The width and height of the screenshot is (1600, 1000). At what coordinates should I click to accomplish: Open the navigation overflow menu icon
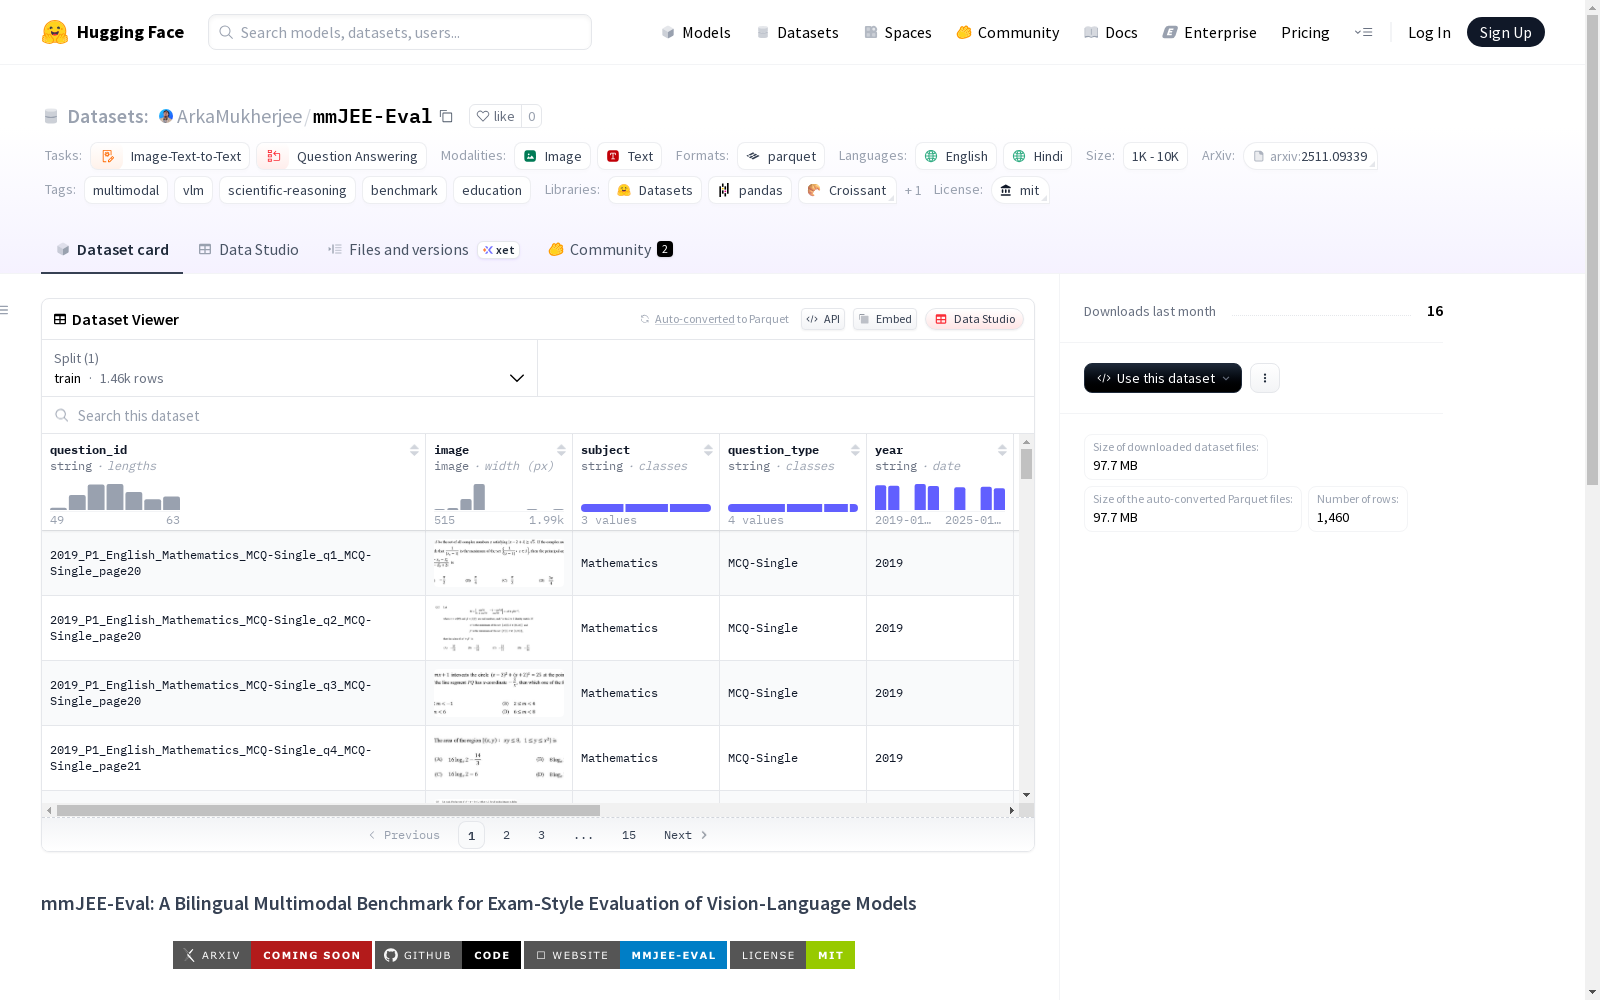[x=1363, y=32]
